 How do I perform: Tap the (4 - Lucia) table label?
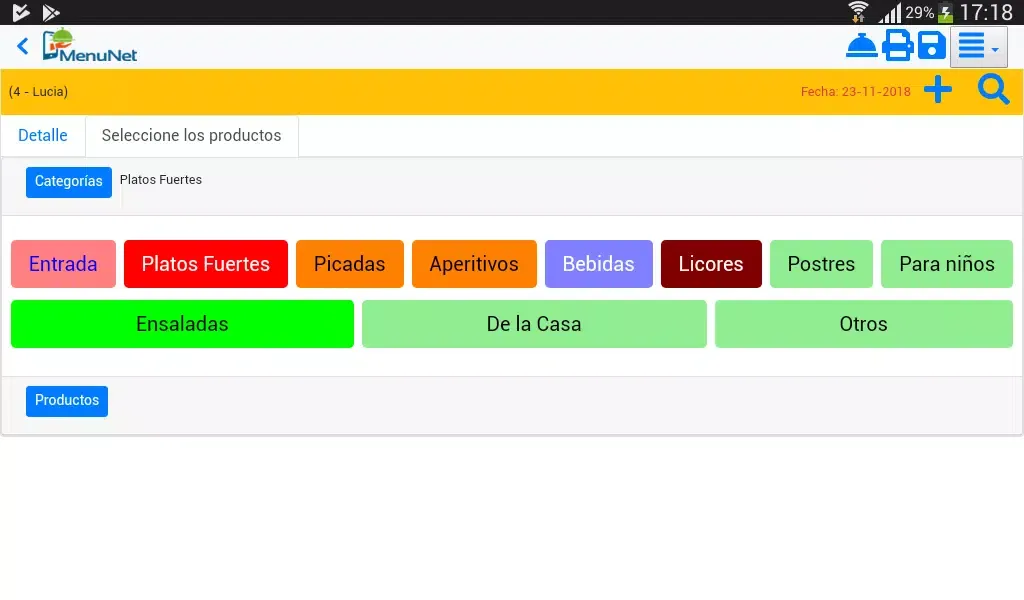[x=39, y=91]
